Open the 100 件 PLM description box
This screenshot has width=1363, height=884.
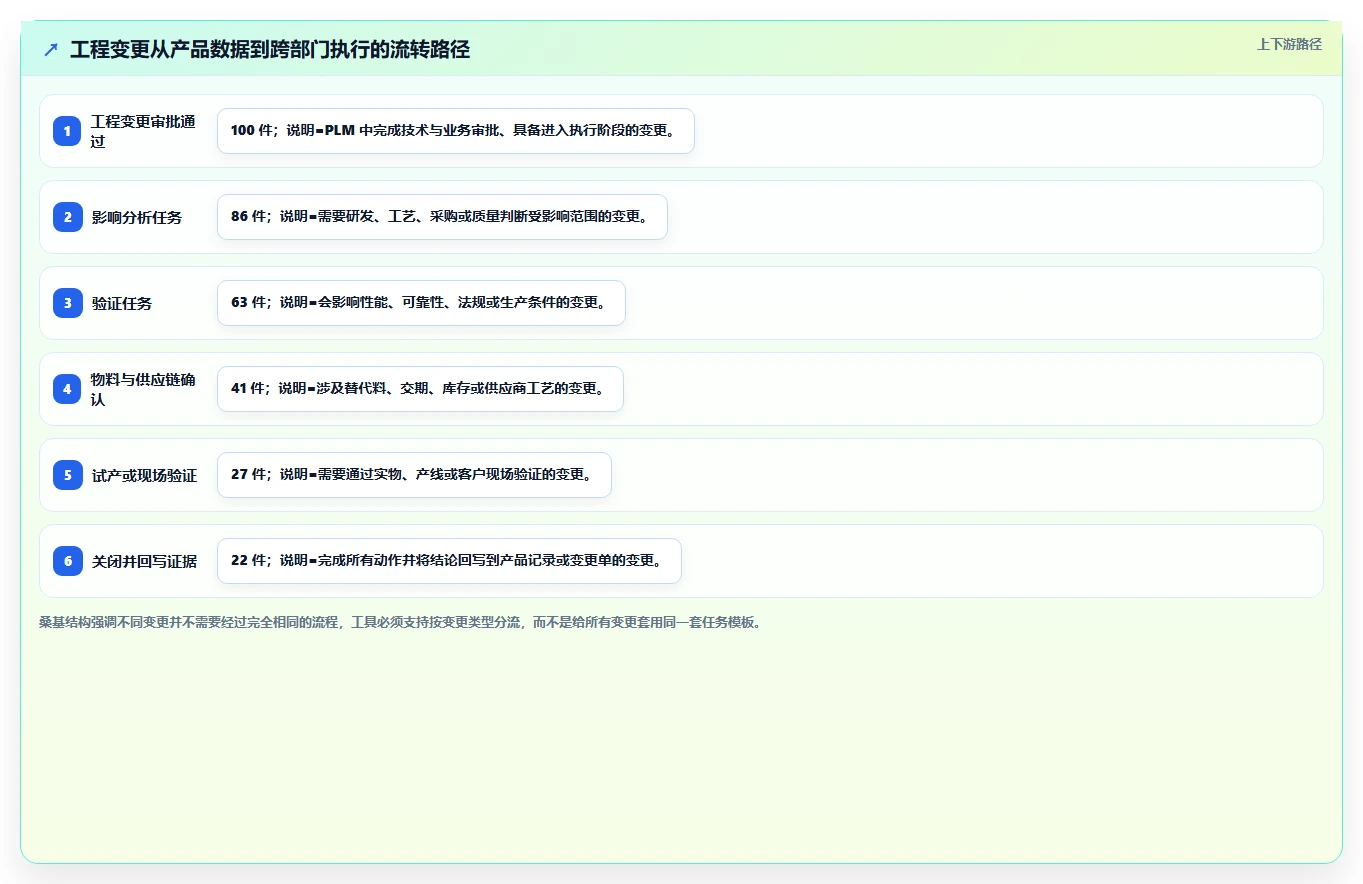point(456,131)
